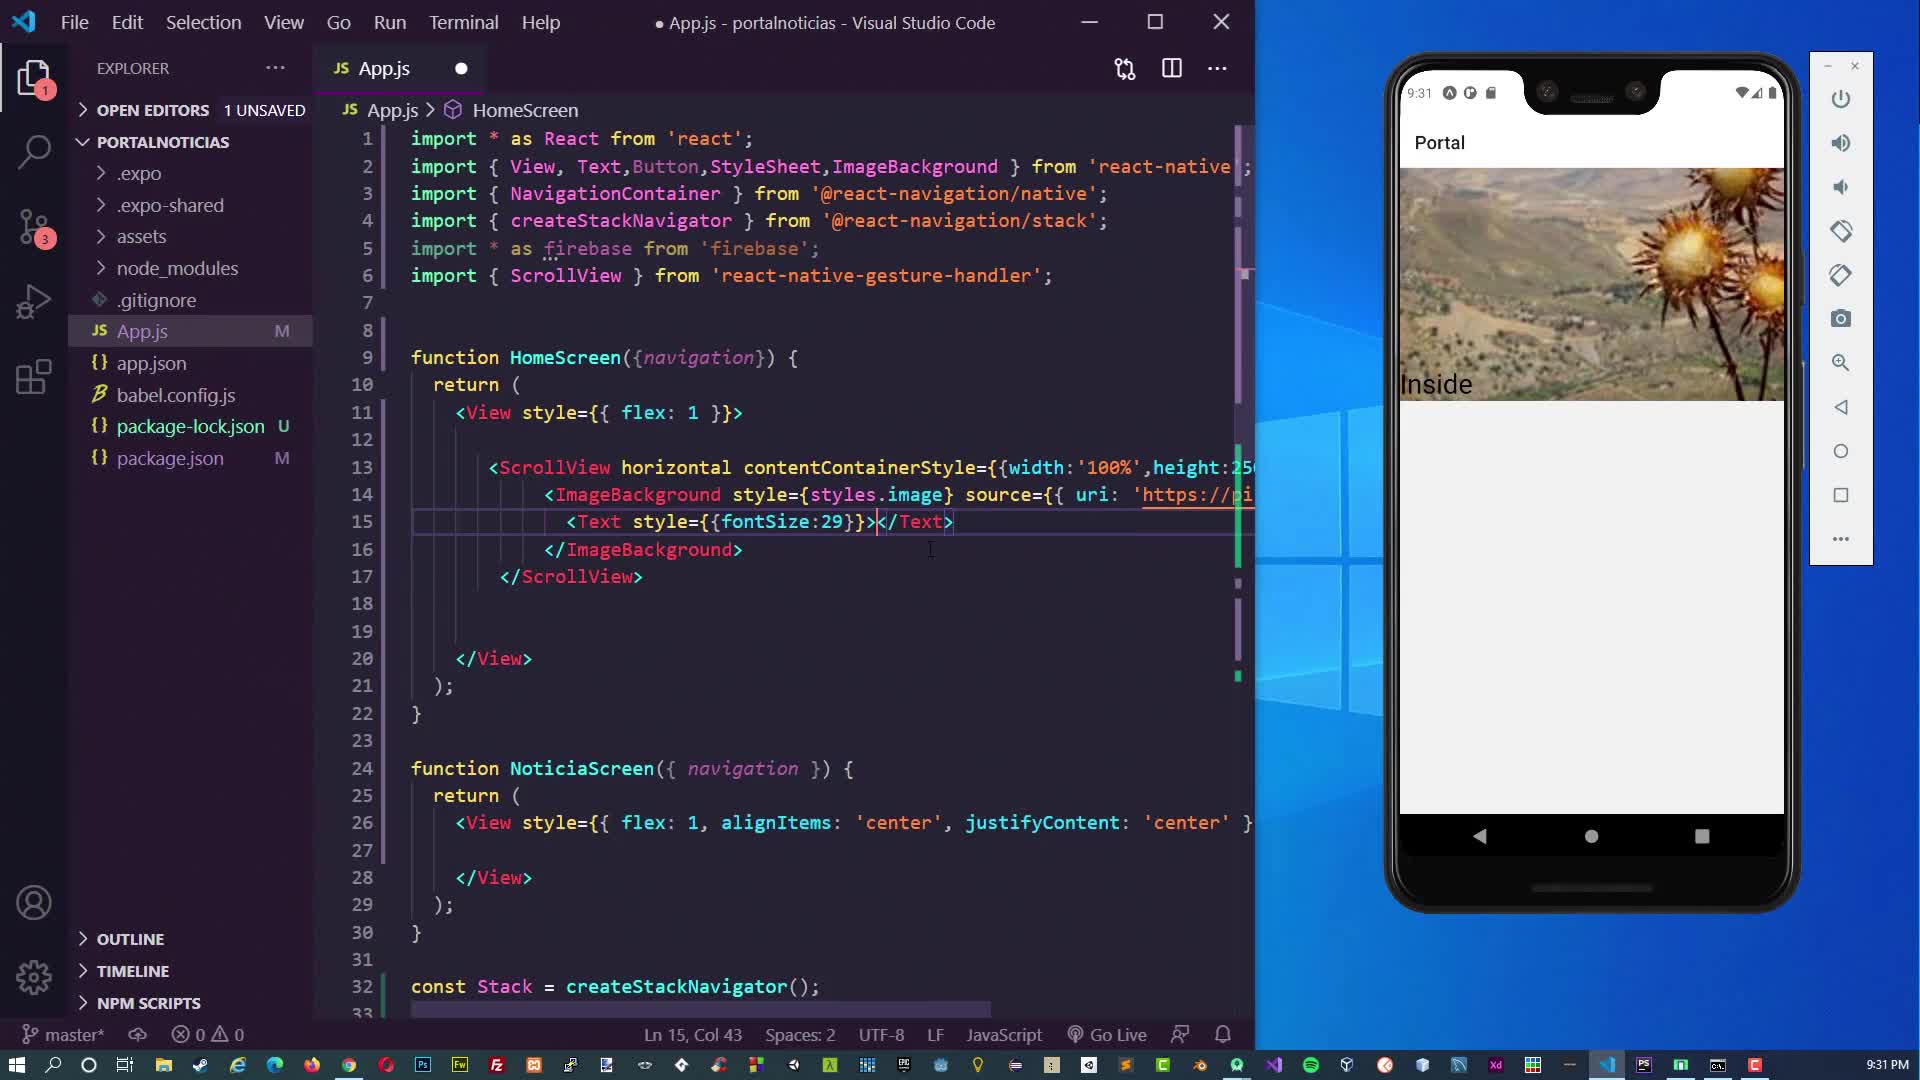Click the split editor right icon
Screen dimensions: 1920x1080
1171,68
